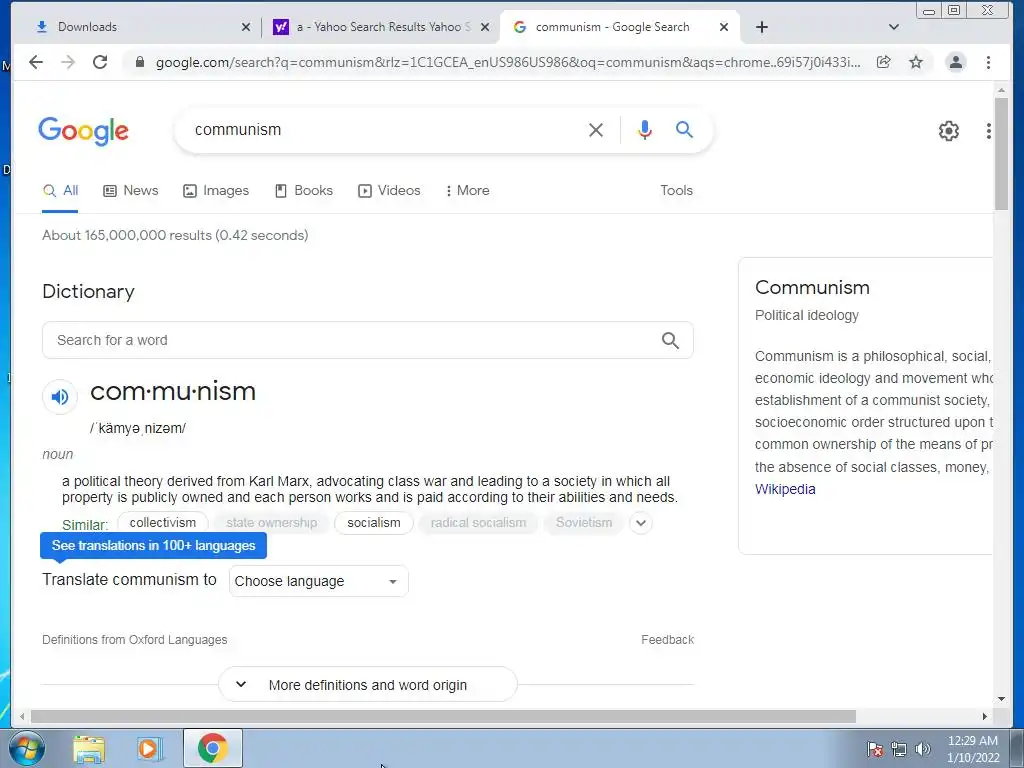Click See translations in 100+ languages tooltip
Viewport: 1024px width, 768px height.
[153, 545]
